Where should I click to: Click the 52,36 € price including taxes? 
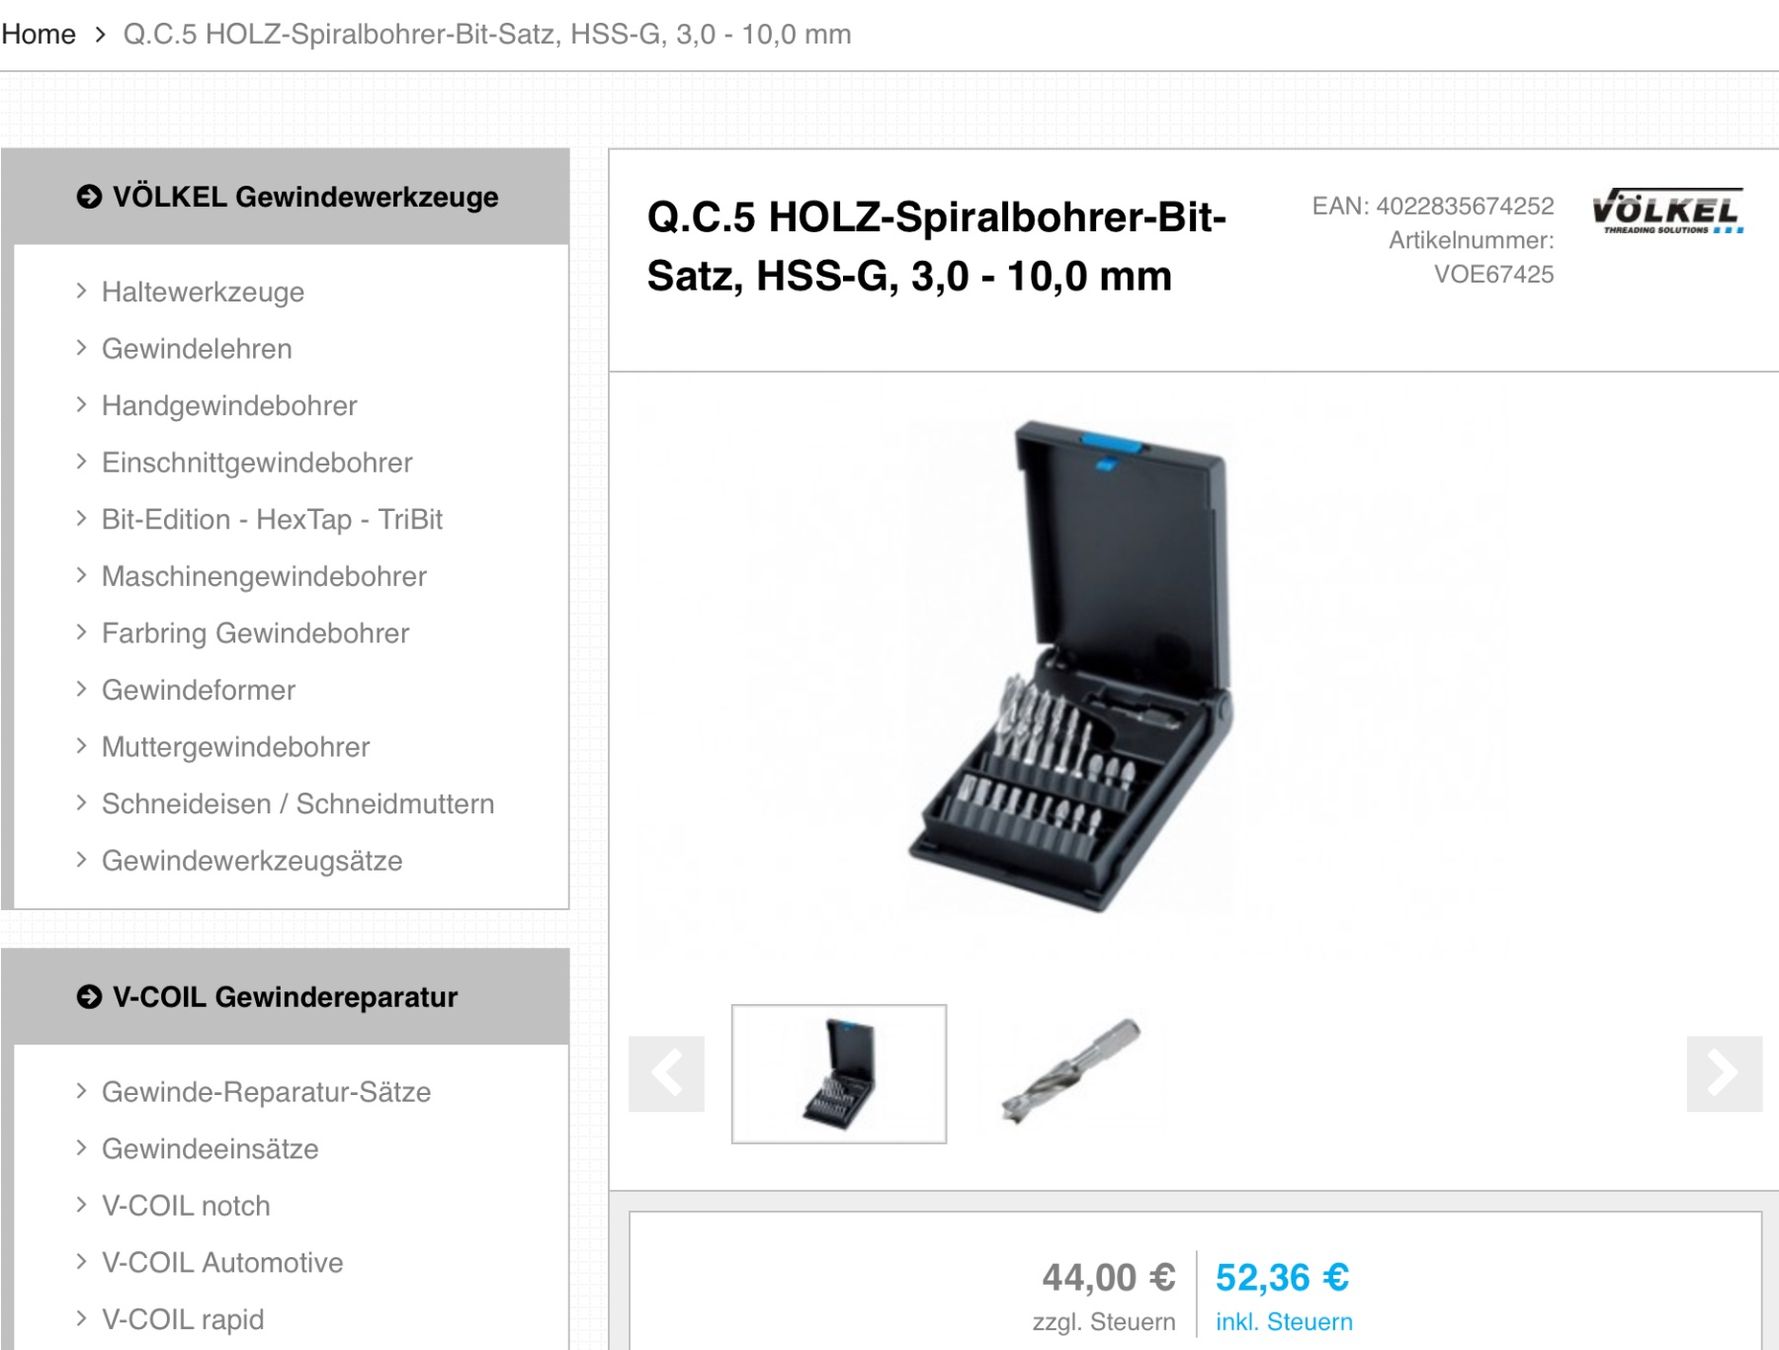pos(1282,1278)
